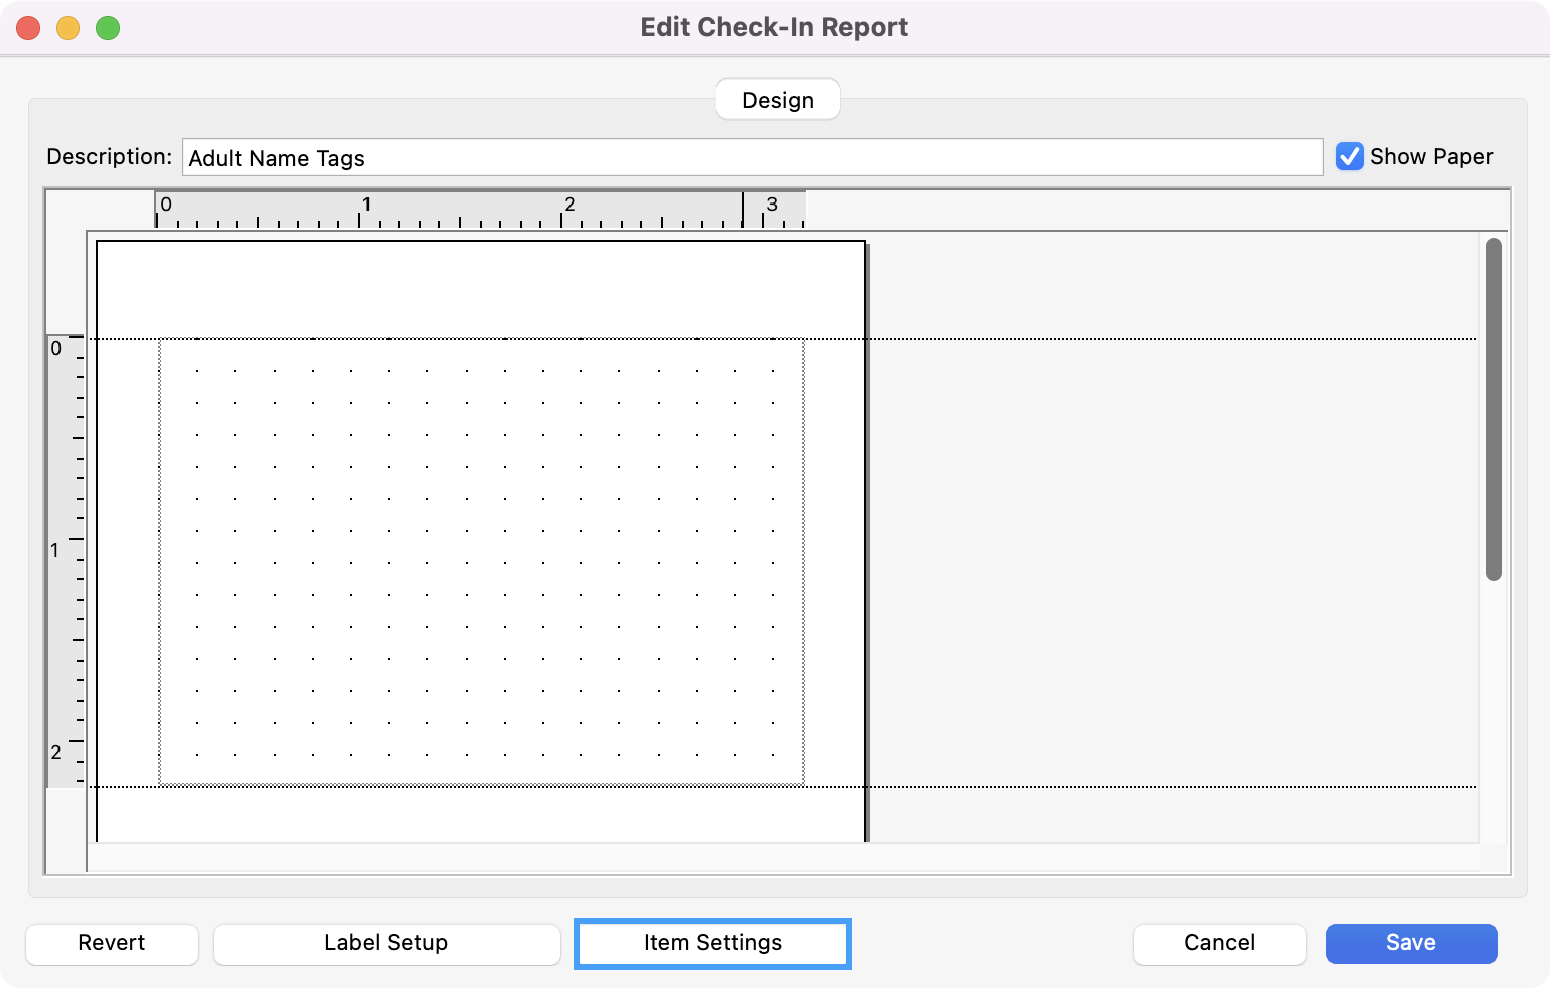This screenshot has height=988, width=1550.
Task: Cancel editing the check-in report
Action: coord(1219,943)
